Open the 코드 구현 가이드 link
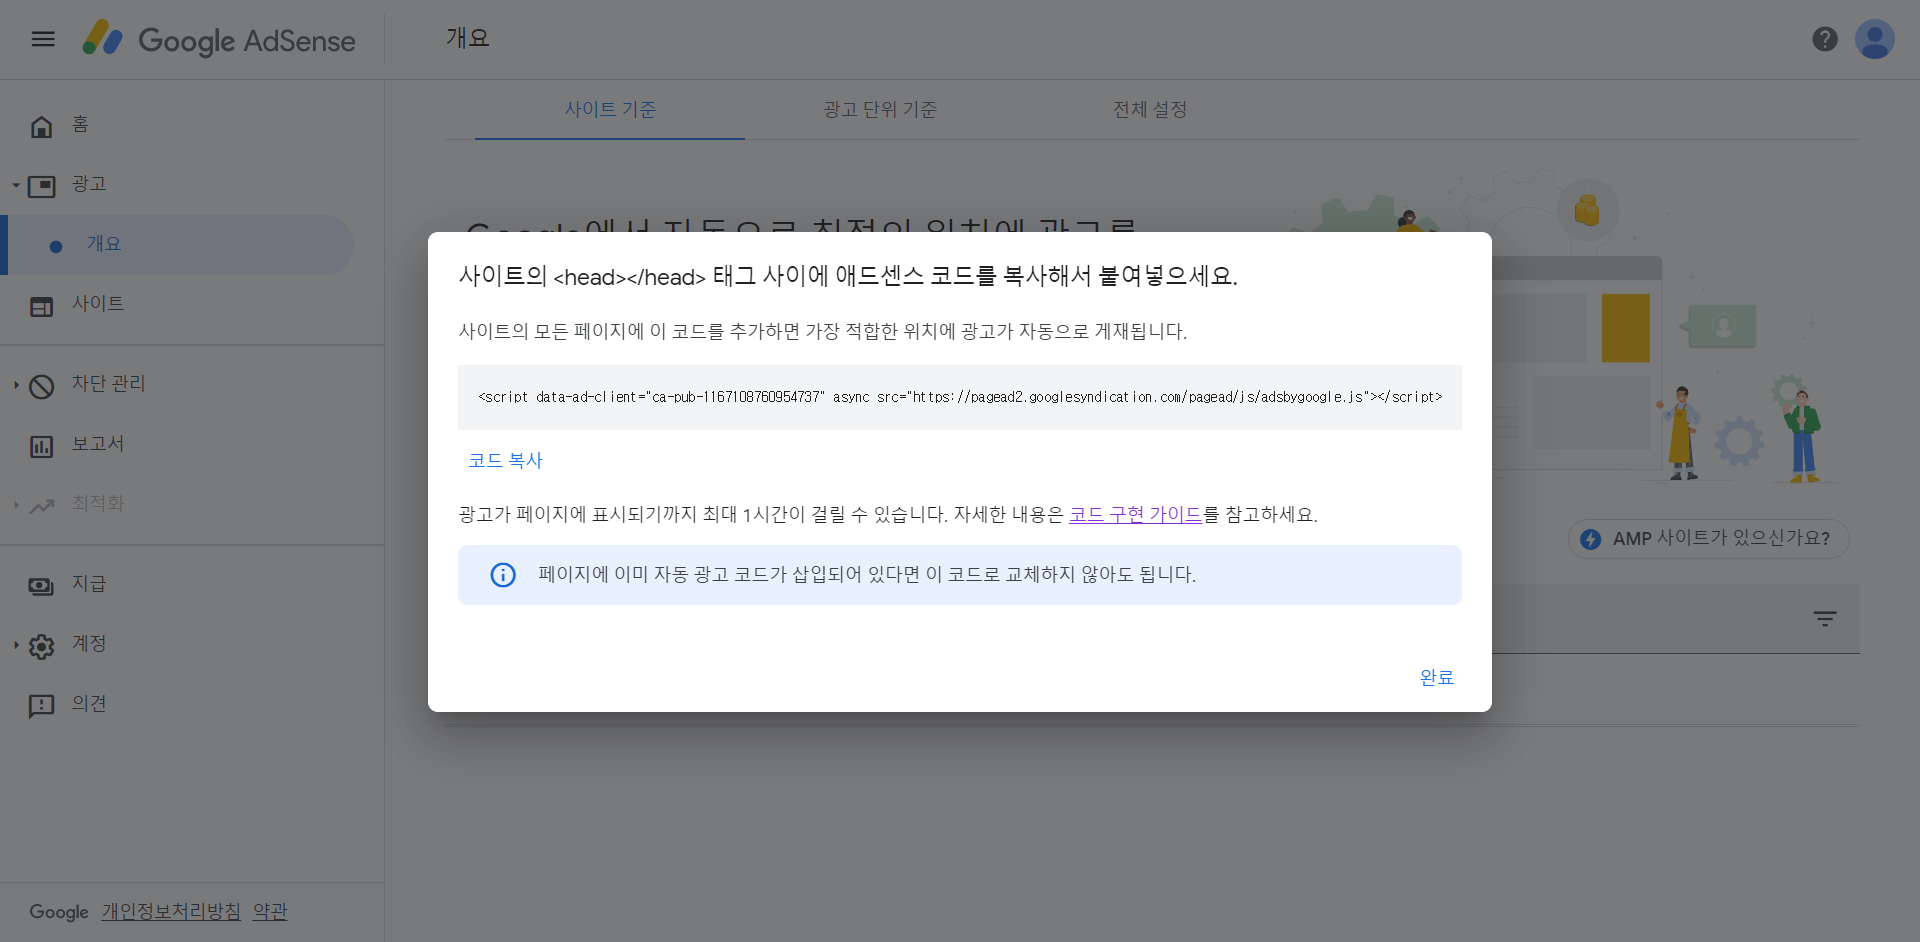This screenshot has width=1920, height=942. point(1135,514)
